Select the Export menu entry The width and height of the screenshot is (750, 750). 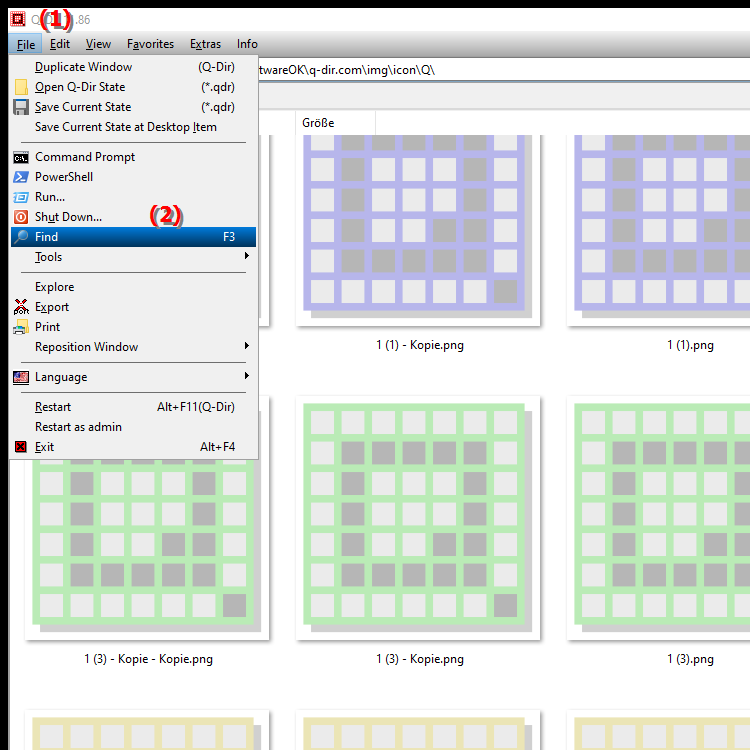click(x=133, y=307)
